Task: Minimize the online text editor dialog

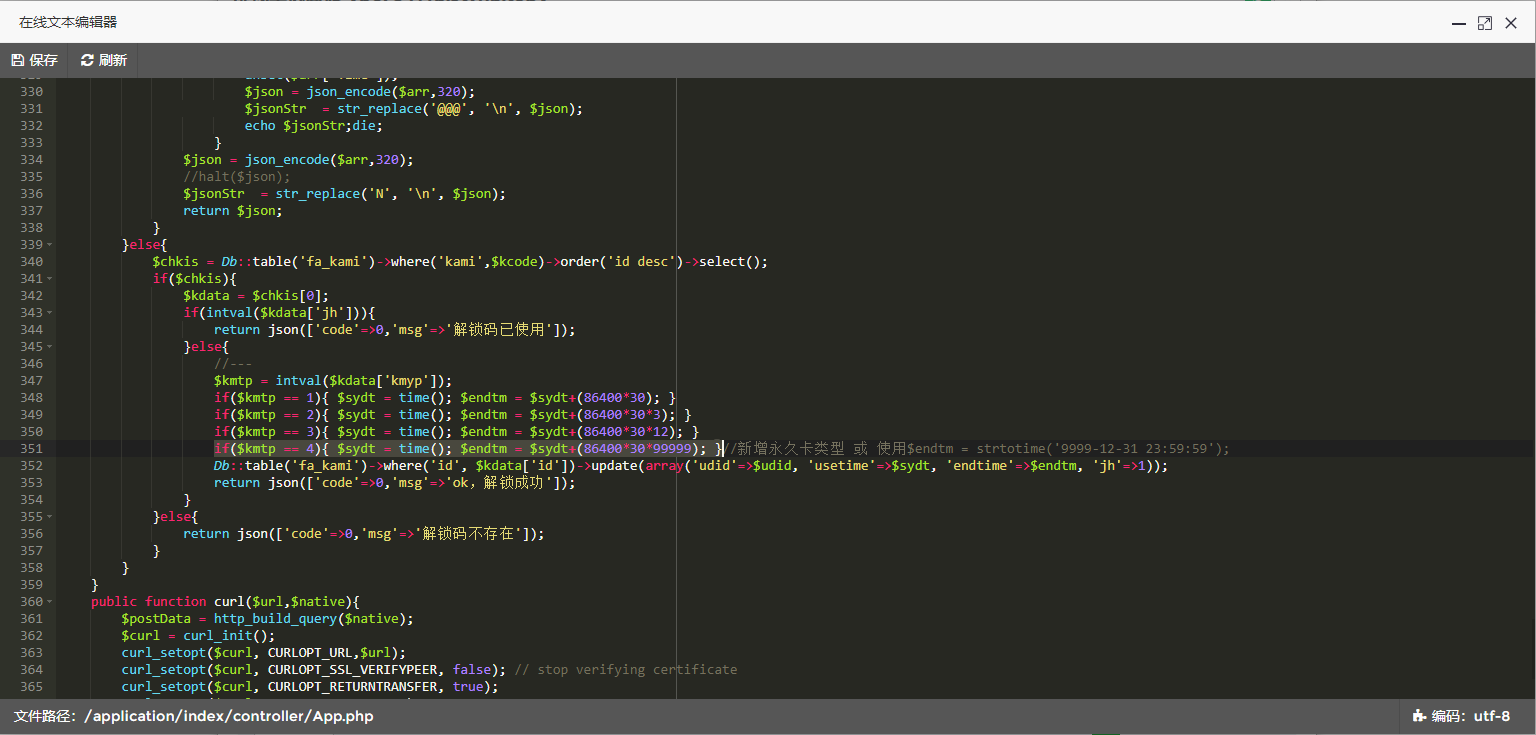Action: point(1458,22)
